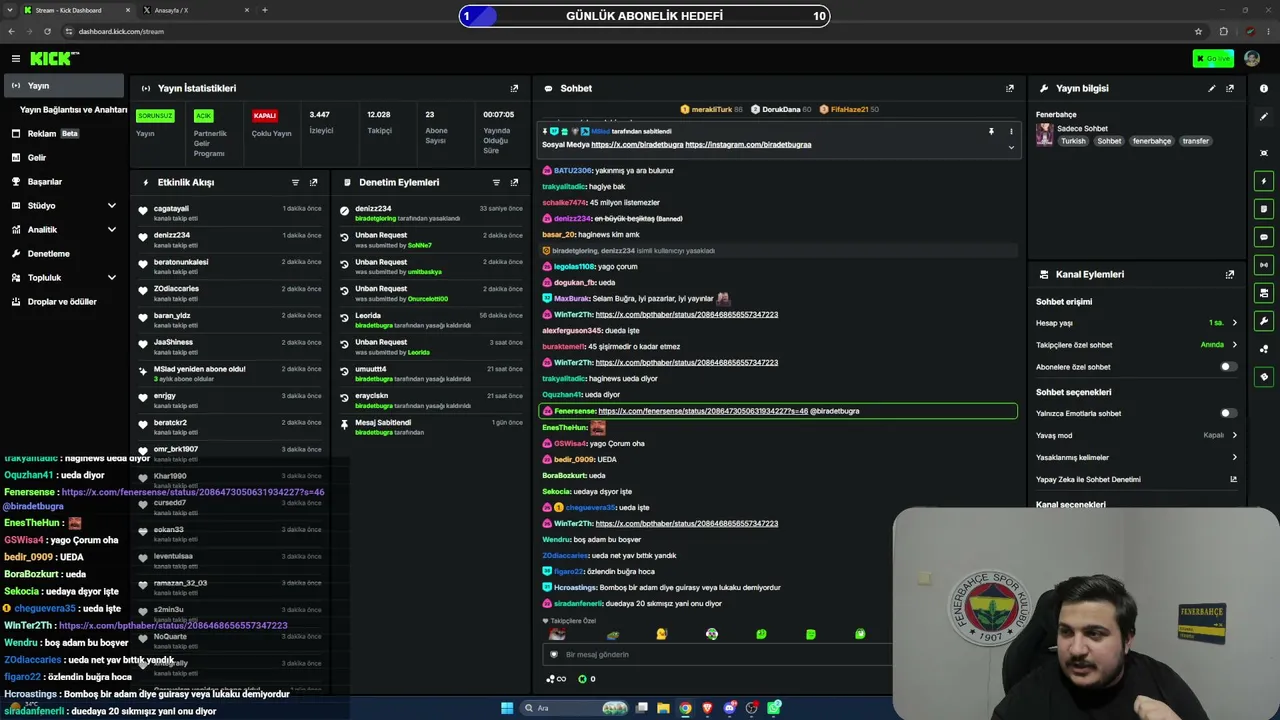Pop out the Yayın bilgisi panel

pos(1230,88)
